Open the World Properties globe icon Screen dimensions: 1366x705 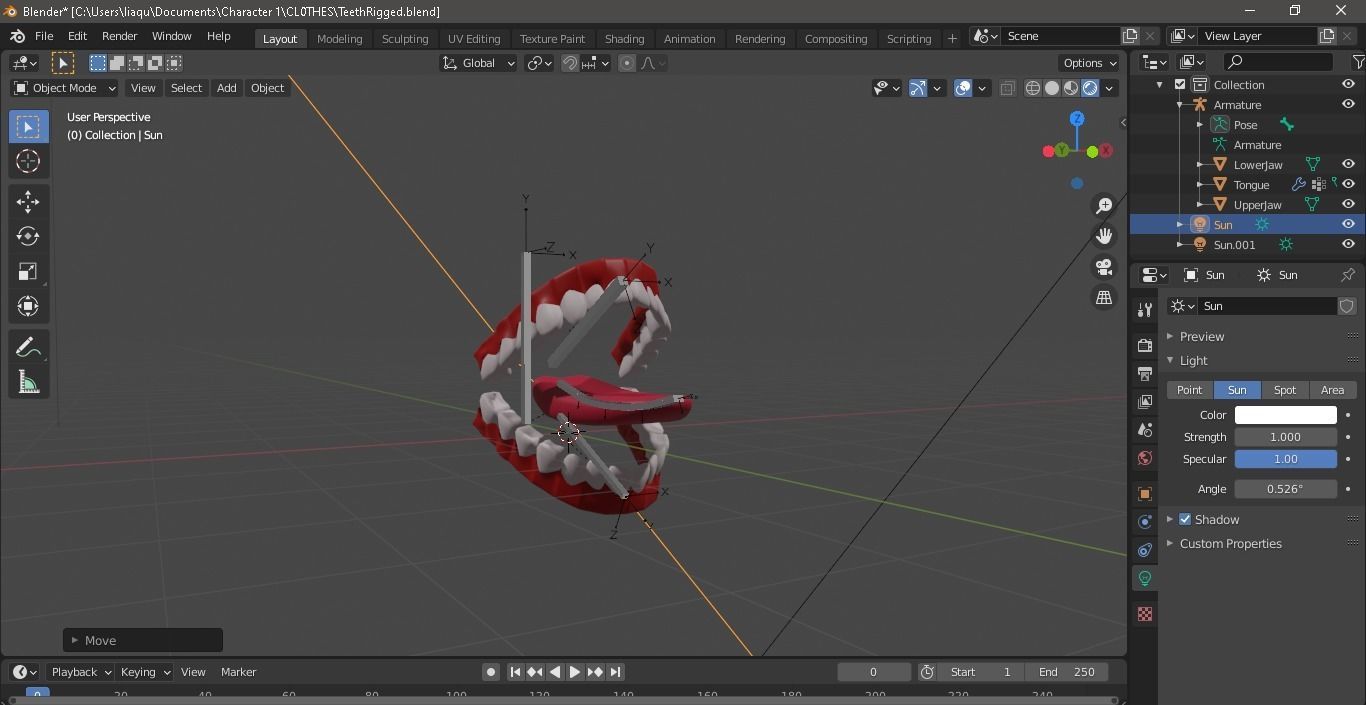1143,458
